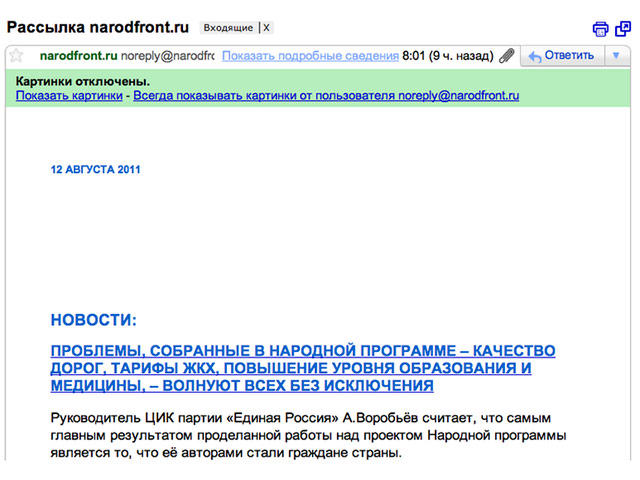Open the dropdown arrow next to Ответить

coord(616,56)
